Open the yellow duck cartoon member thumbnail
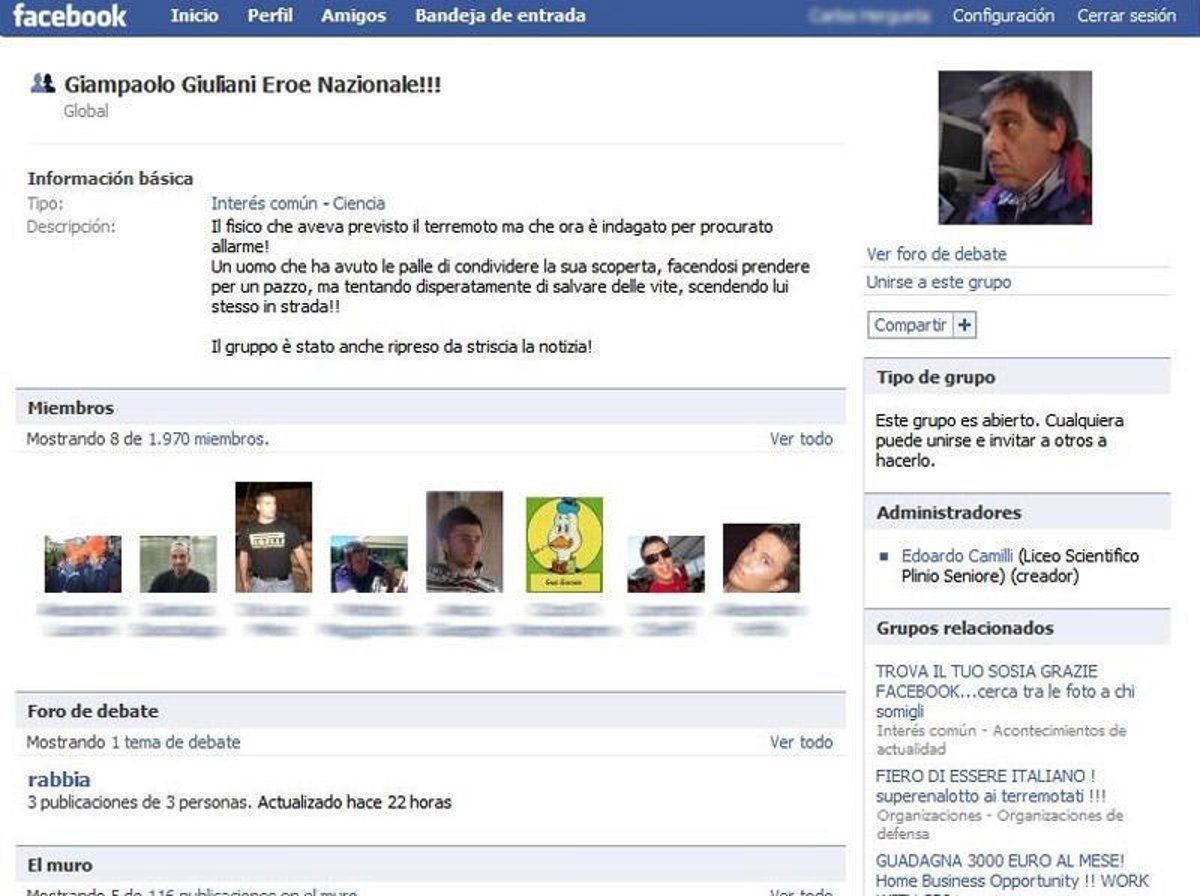This screenshot has width=1200, height=896. click(564, 545)
